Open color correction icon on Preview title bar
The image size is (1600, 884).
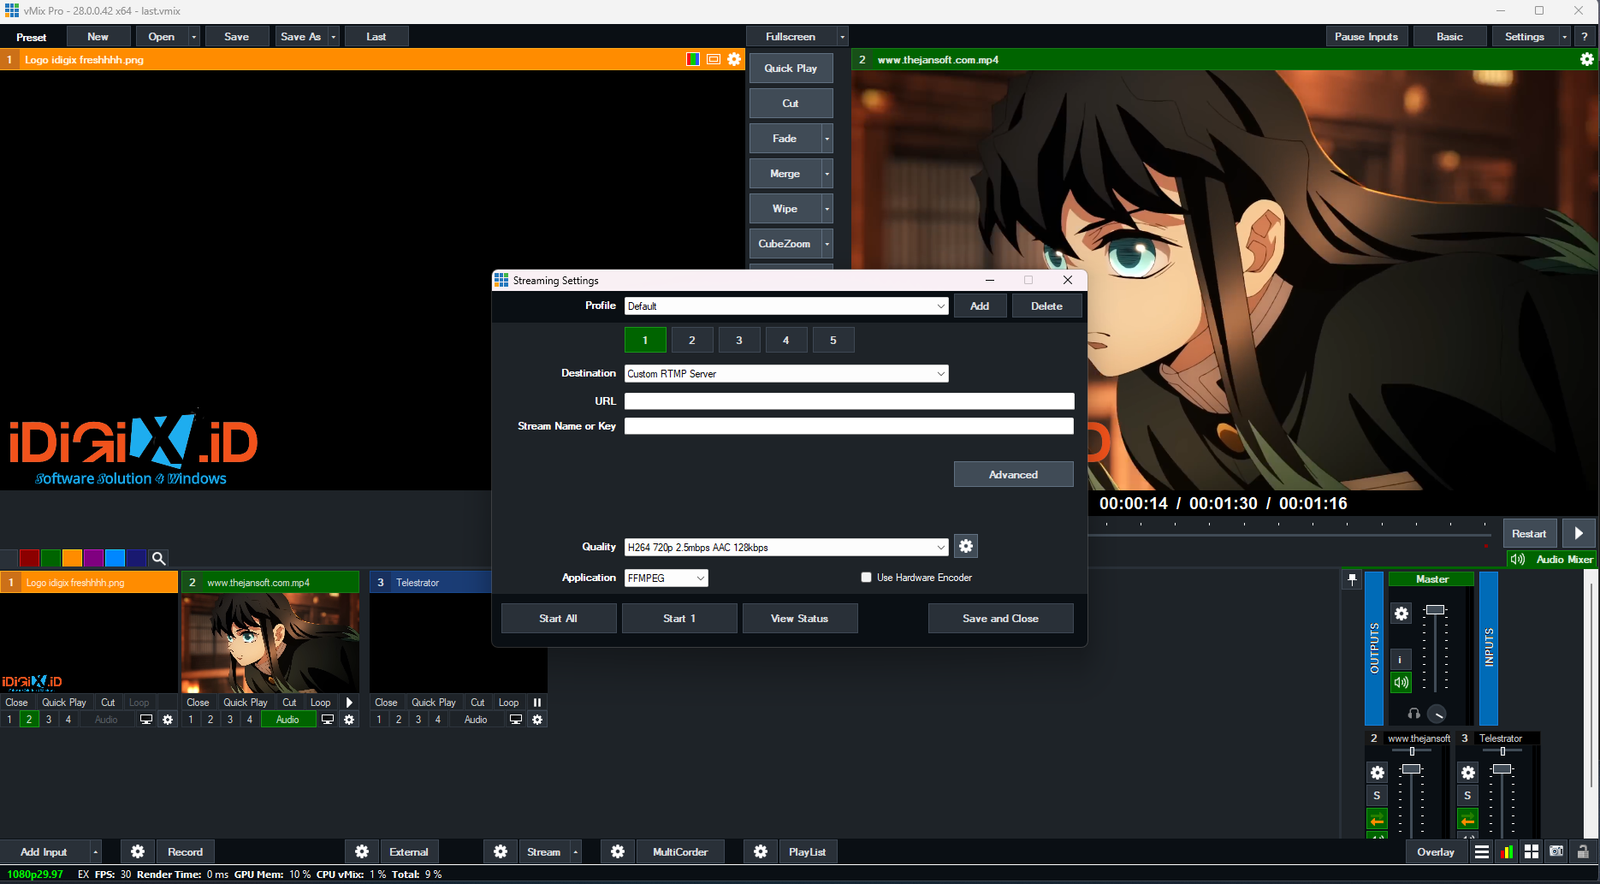click(x=693, y=59)
